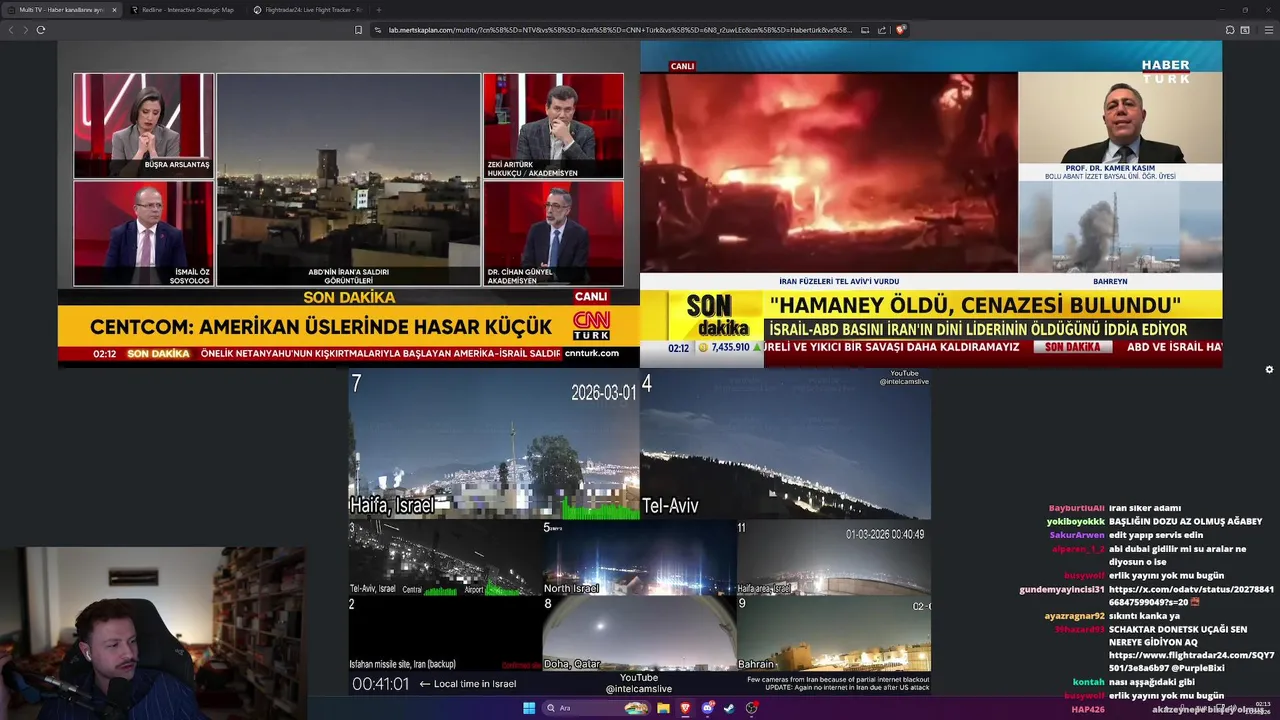
Task: Click the intelcamslive multi-camera stream
Action: pos(640,532)
